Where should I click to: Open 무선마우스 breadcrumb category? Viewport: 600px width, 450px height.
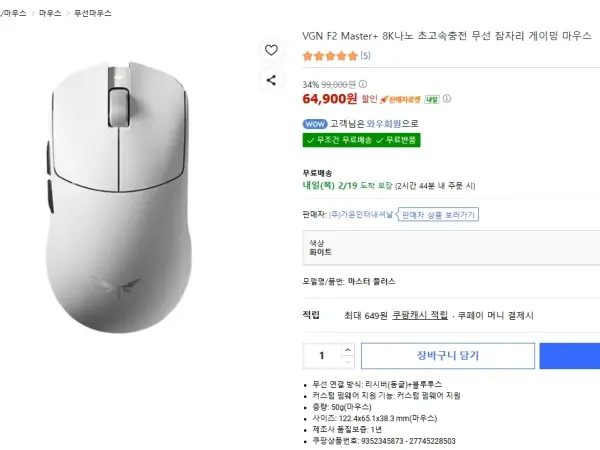[93, 14]
